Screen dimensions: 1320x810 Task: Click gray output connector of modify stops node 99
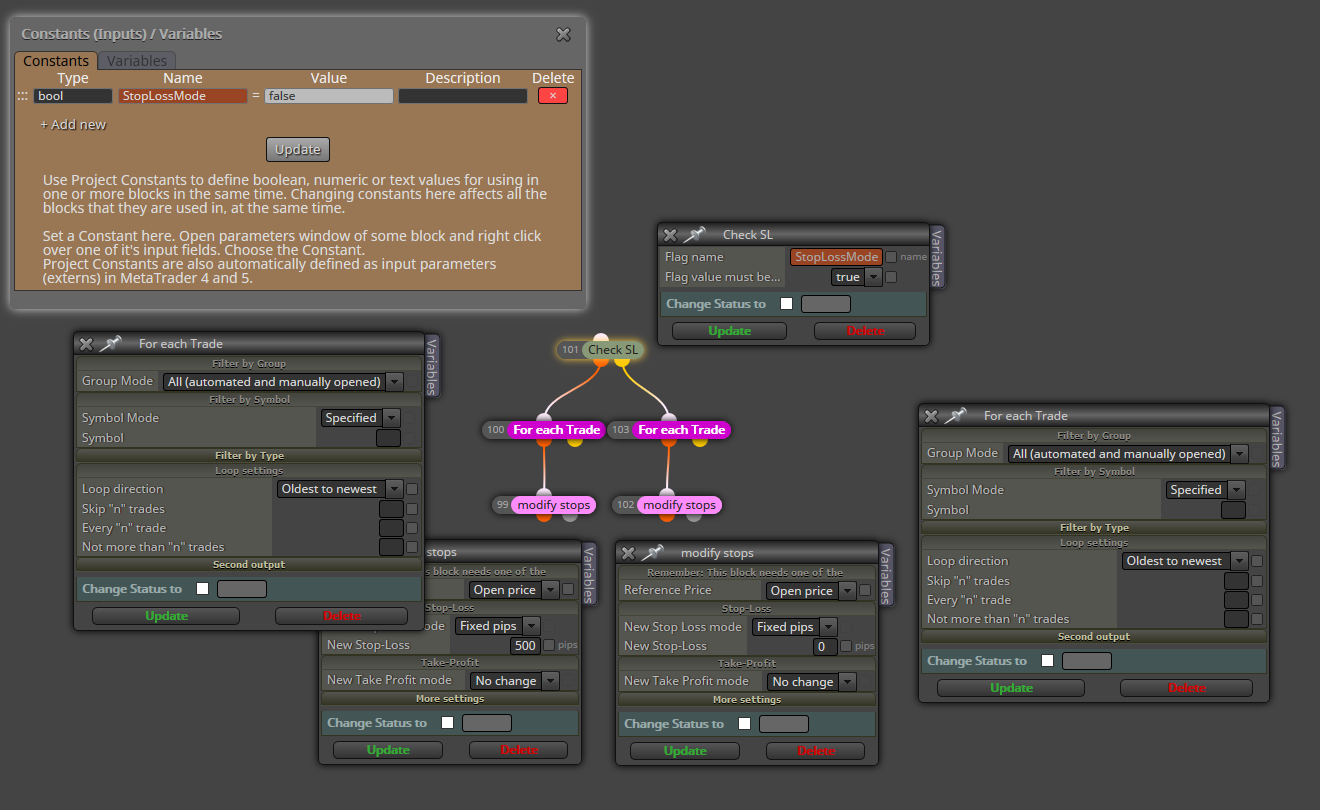(x=569, y=516)
